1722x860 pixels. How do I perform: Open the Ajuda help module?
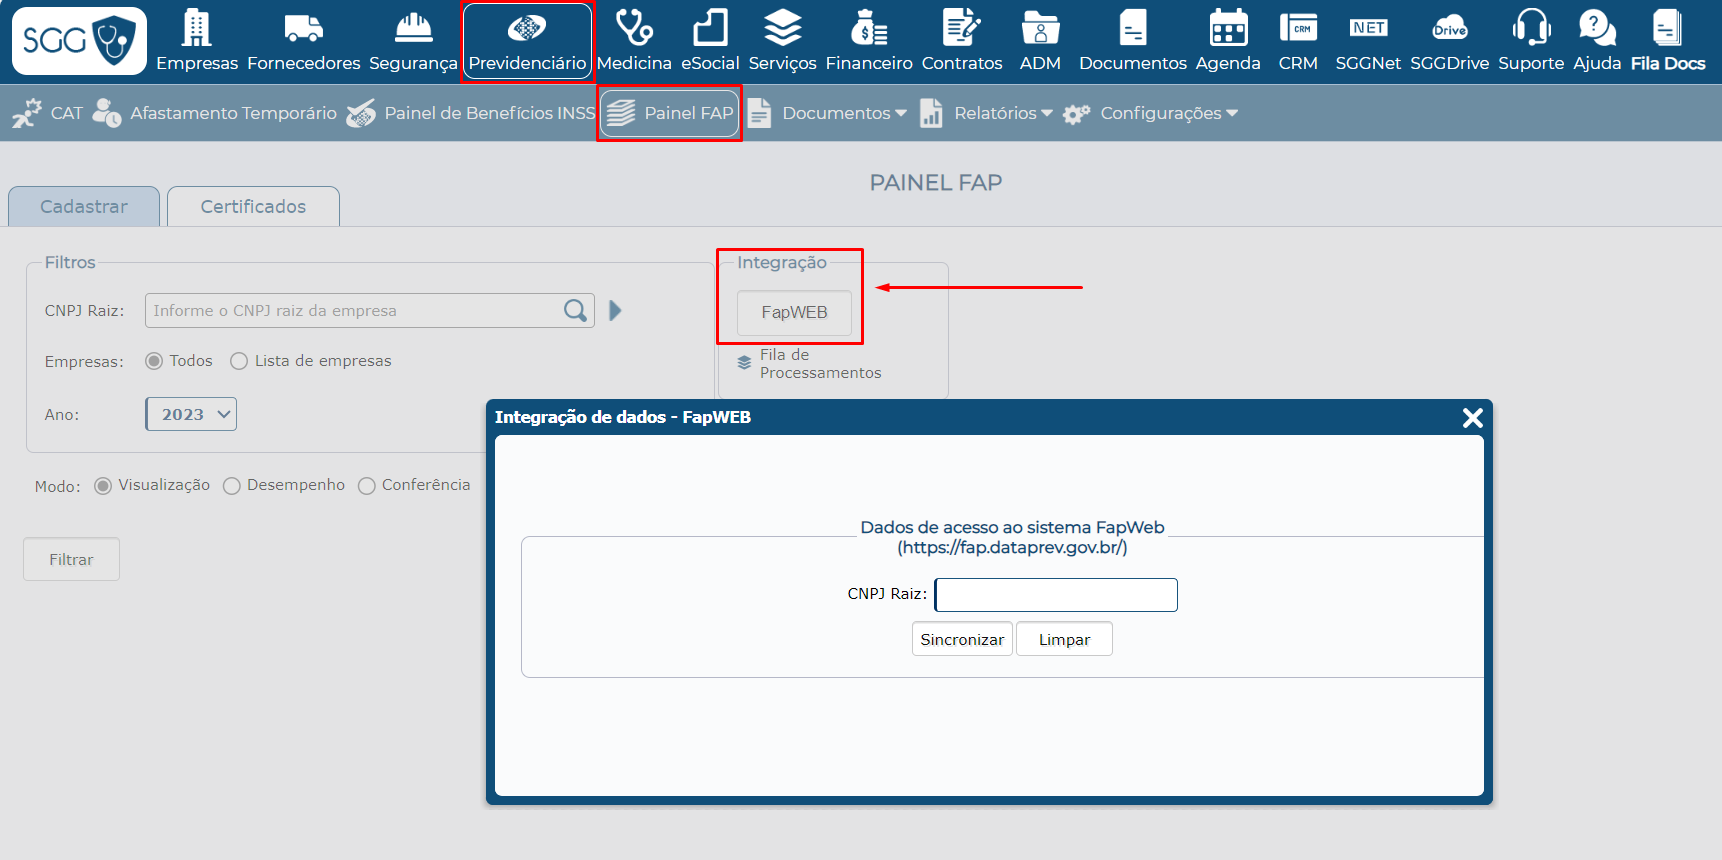coord(1597,41)
